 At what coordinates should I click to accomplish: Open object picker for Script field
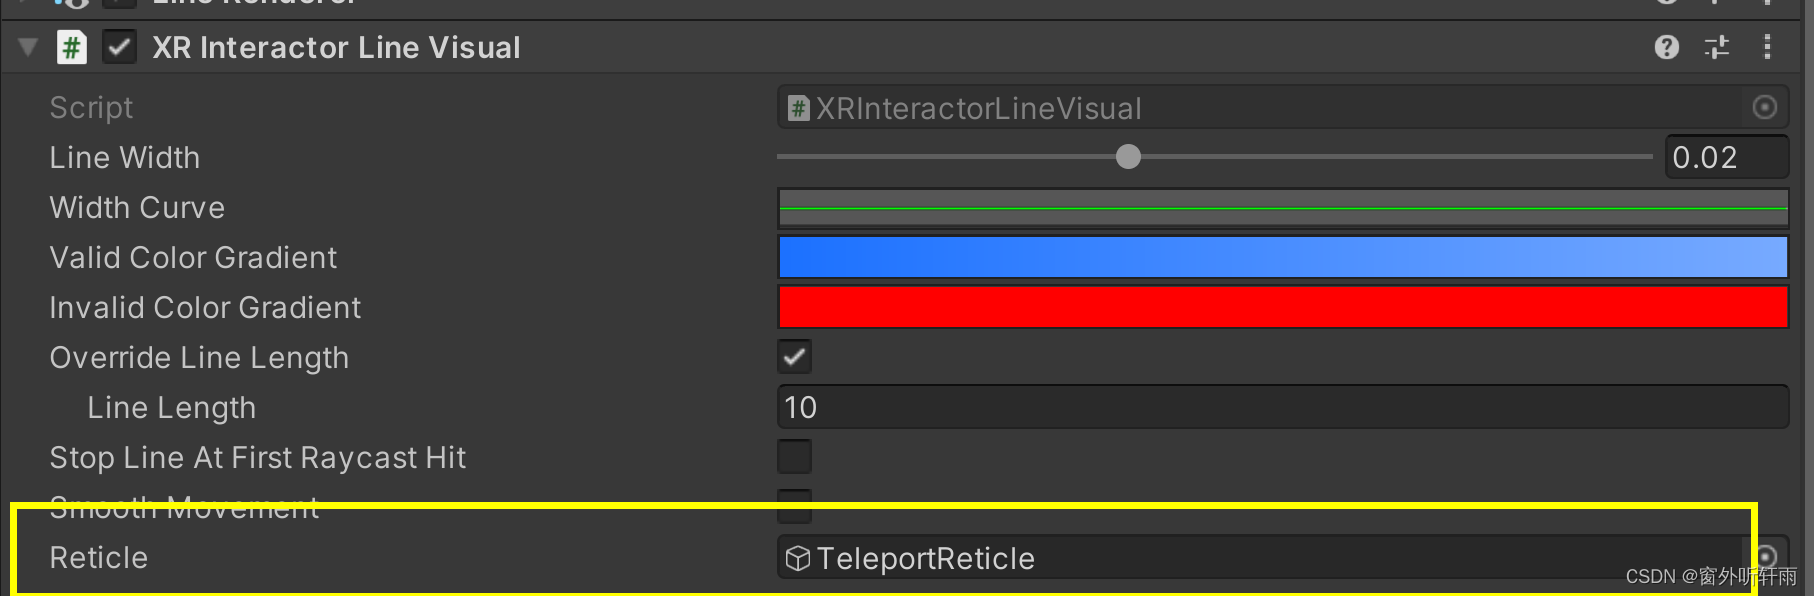point(1765,107)
